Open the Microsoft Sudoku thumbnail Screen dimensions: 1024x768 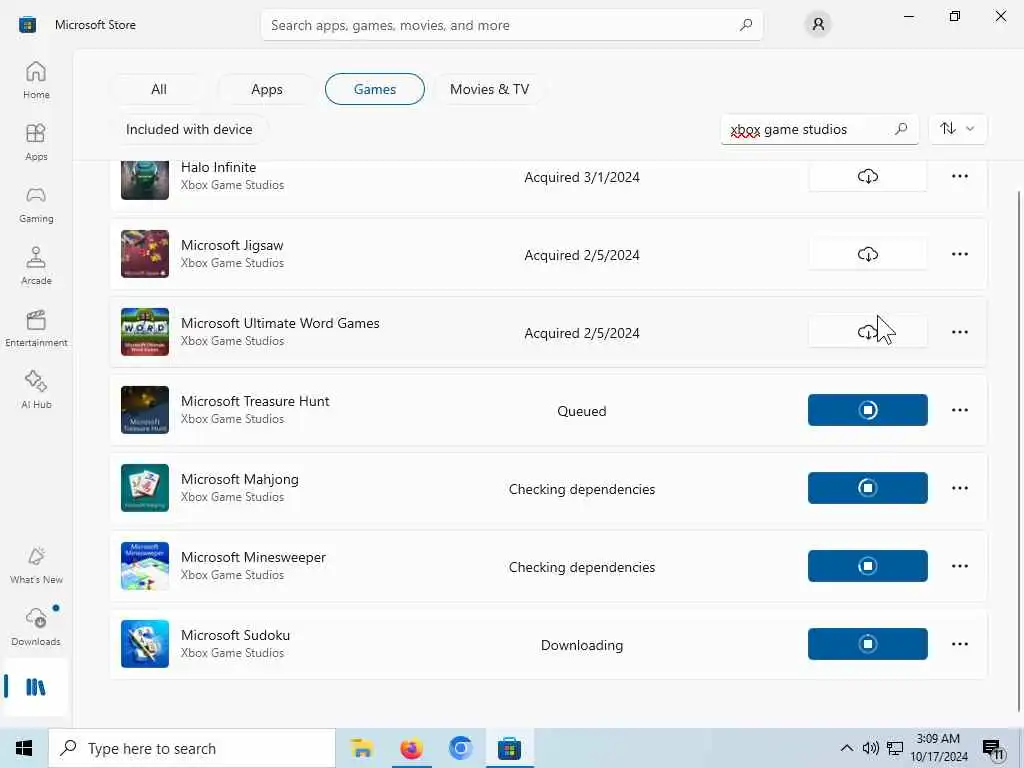[x=145, y=644]
